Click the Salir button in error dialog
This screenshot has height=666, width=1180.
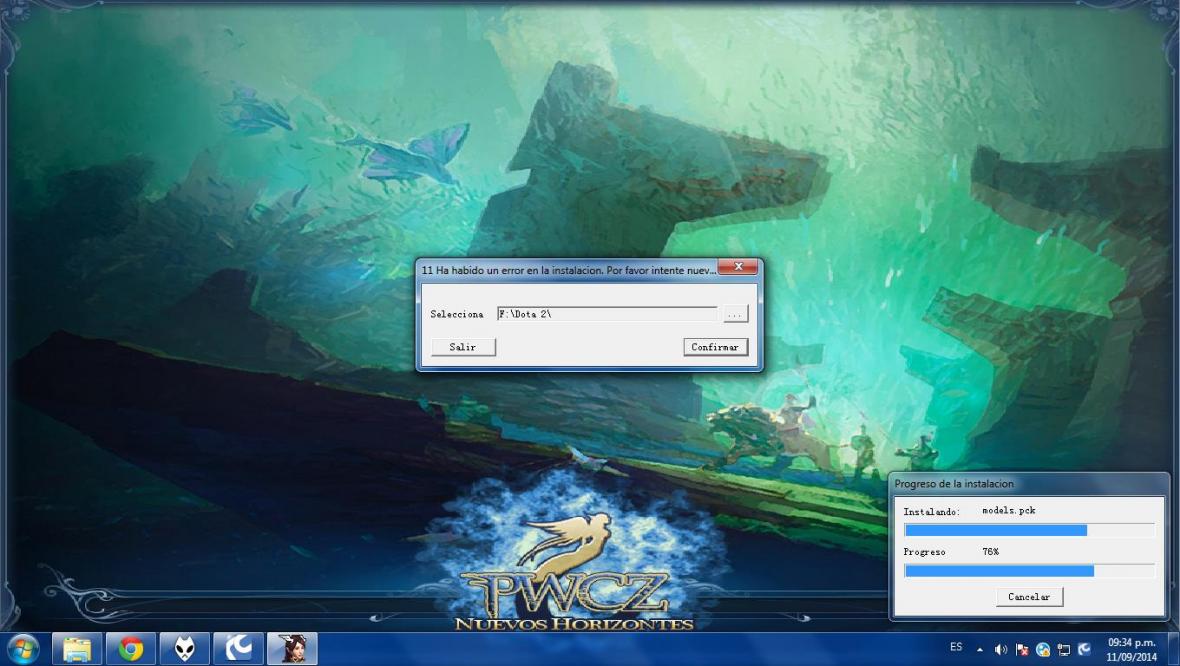[463, 347]
